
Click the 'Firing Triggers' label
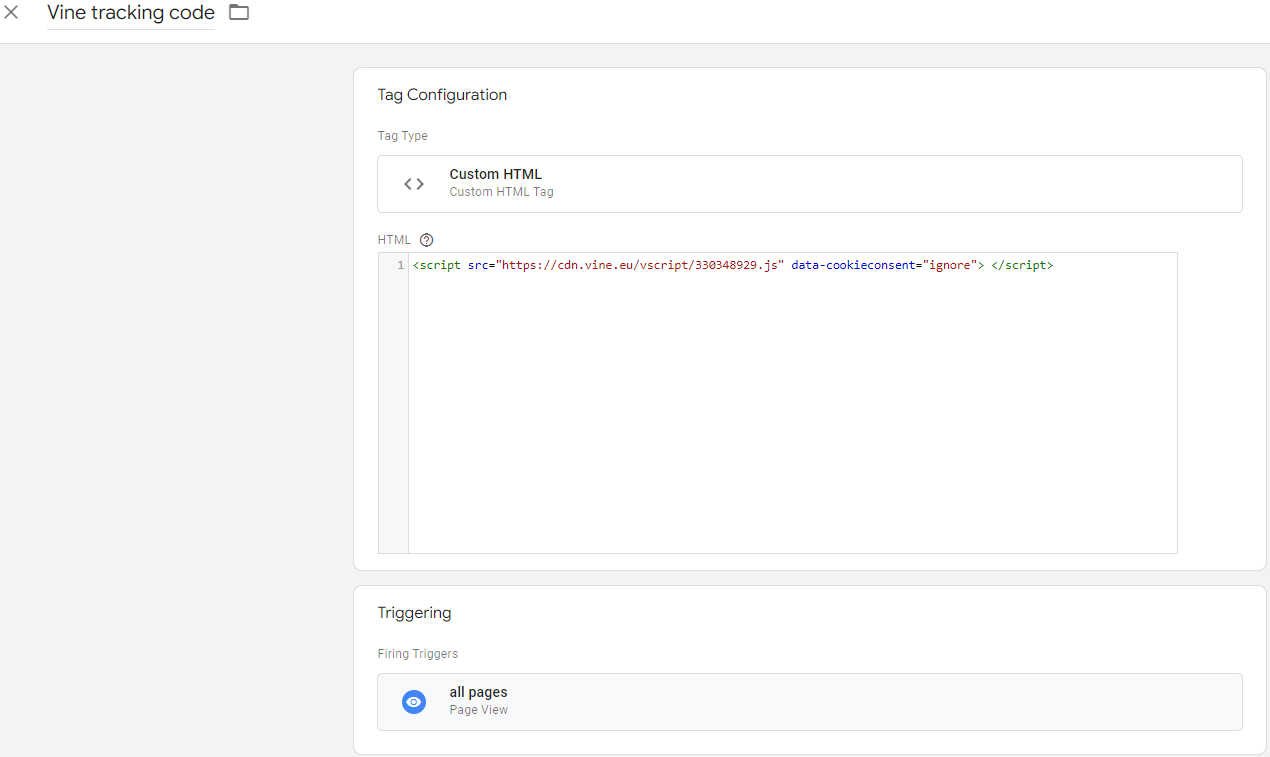pyautogui.click(x=418, y=654)
